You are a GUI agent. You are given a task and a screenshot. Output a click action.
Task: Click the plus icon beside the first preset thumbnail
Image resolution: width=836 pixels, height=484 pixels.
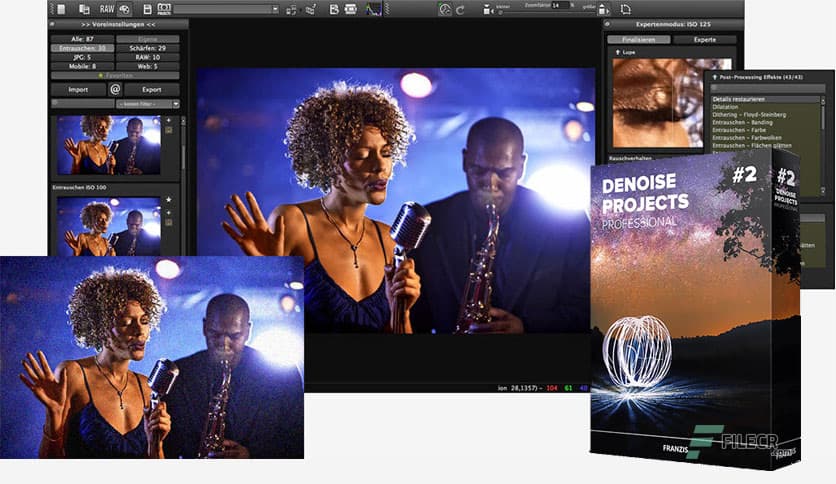point(168,120)
